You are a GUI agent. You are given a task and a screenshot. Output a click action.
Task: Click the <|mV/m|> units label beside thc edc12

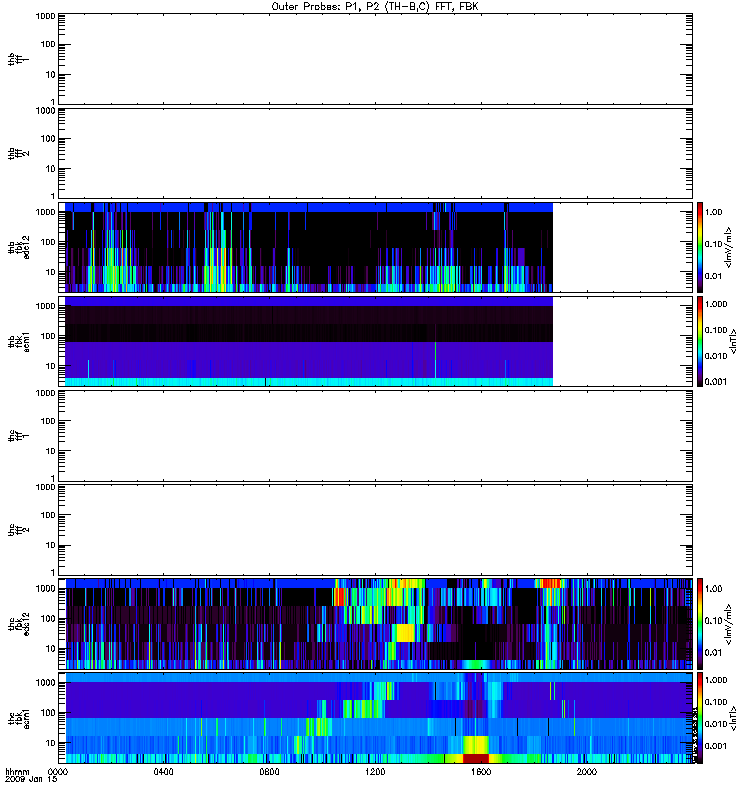(x=729, y=624)
